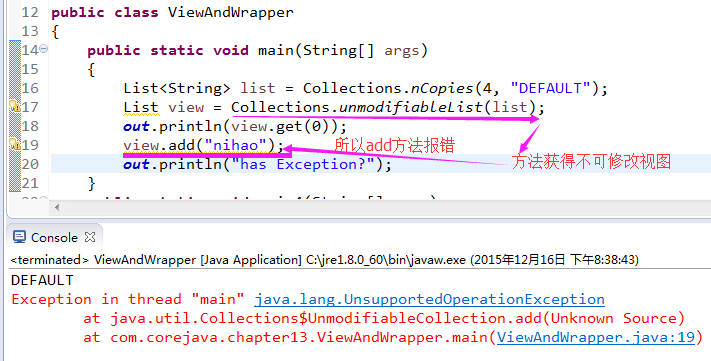Click line number 15 in the gutter

(30, 69)
